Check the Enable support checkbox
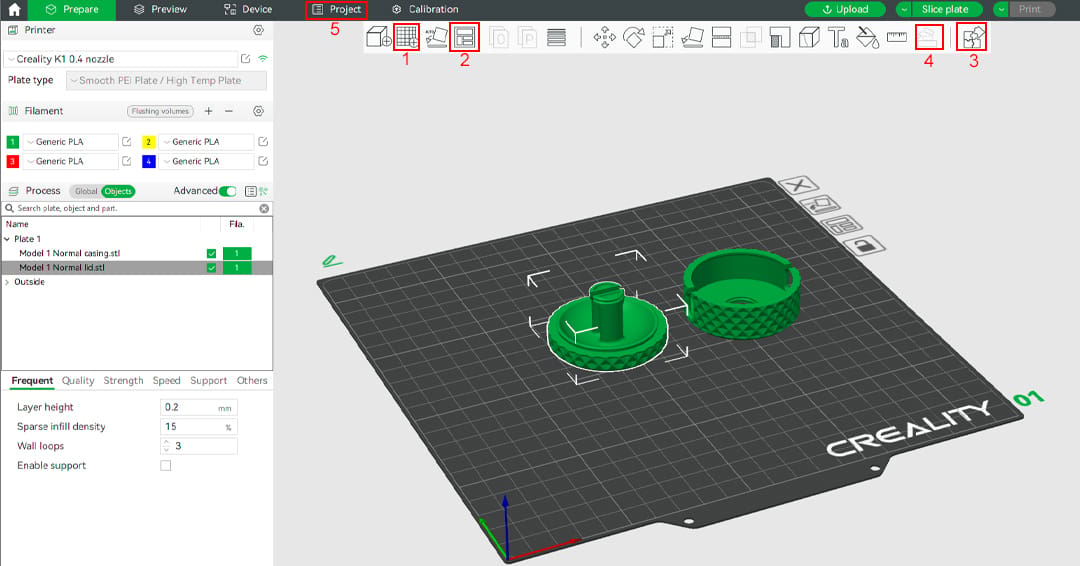The height and width of the screenshot is (566, 1080). (165, 465)
